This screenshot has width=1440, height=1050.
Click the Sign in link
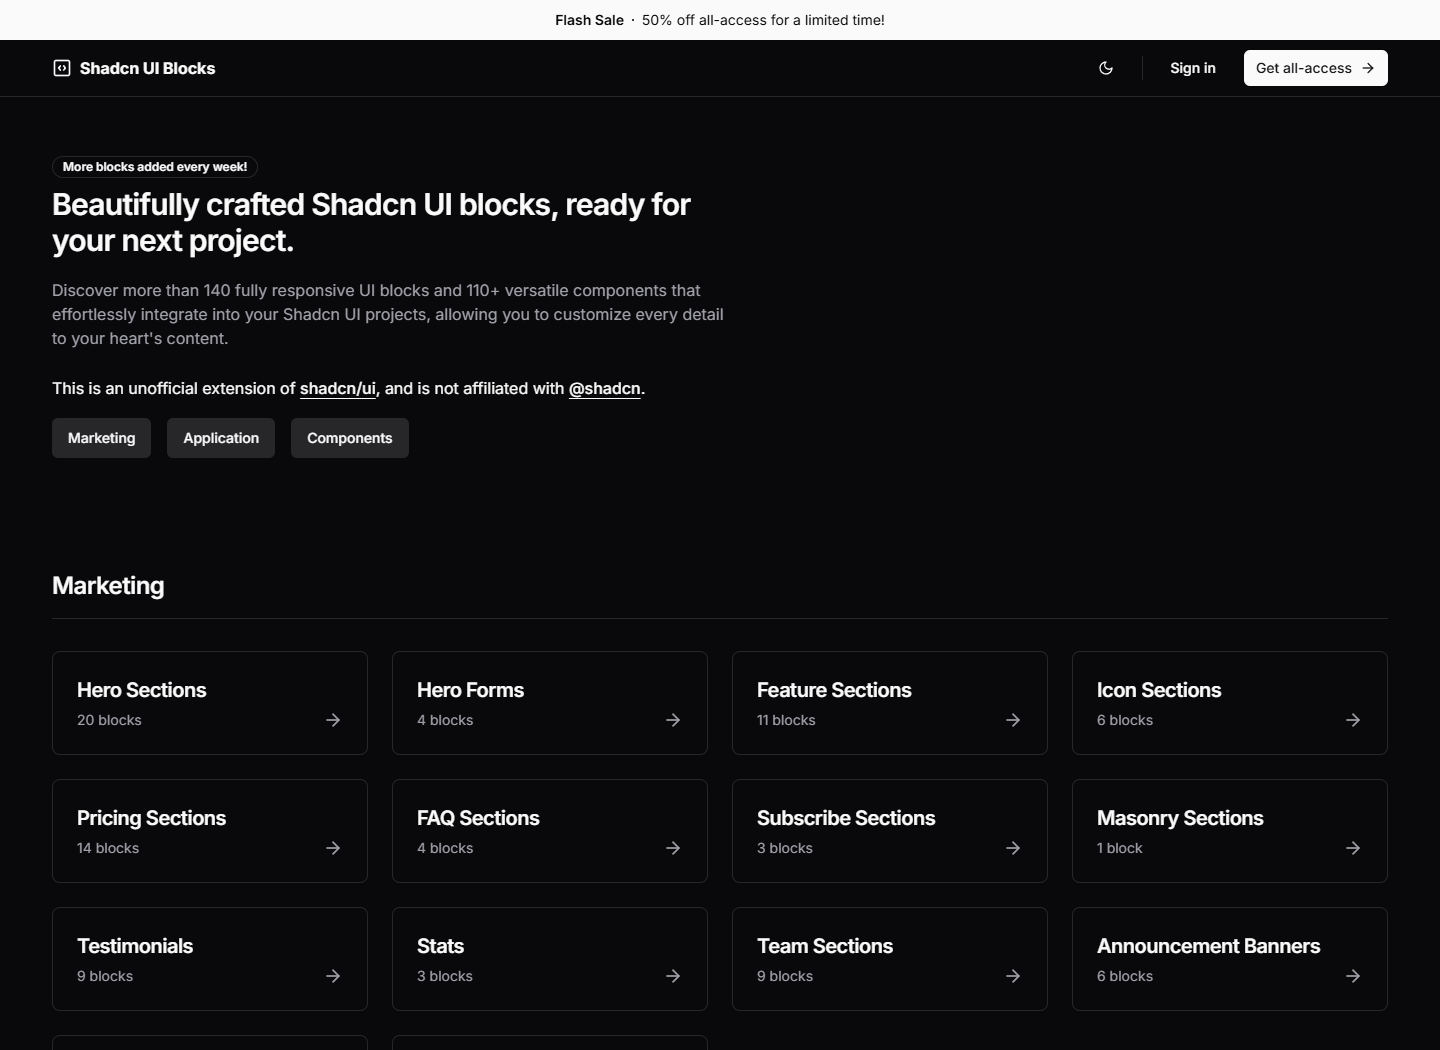pyautogui.click(x=1193, y=68)
